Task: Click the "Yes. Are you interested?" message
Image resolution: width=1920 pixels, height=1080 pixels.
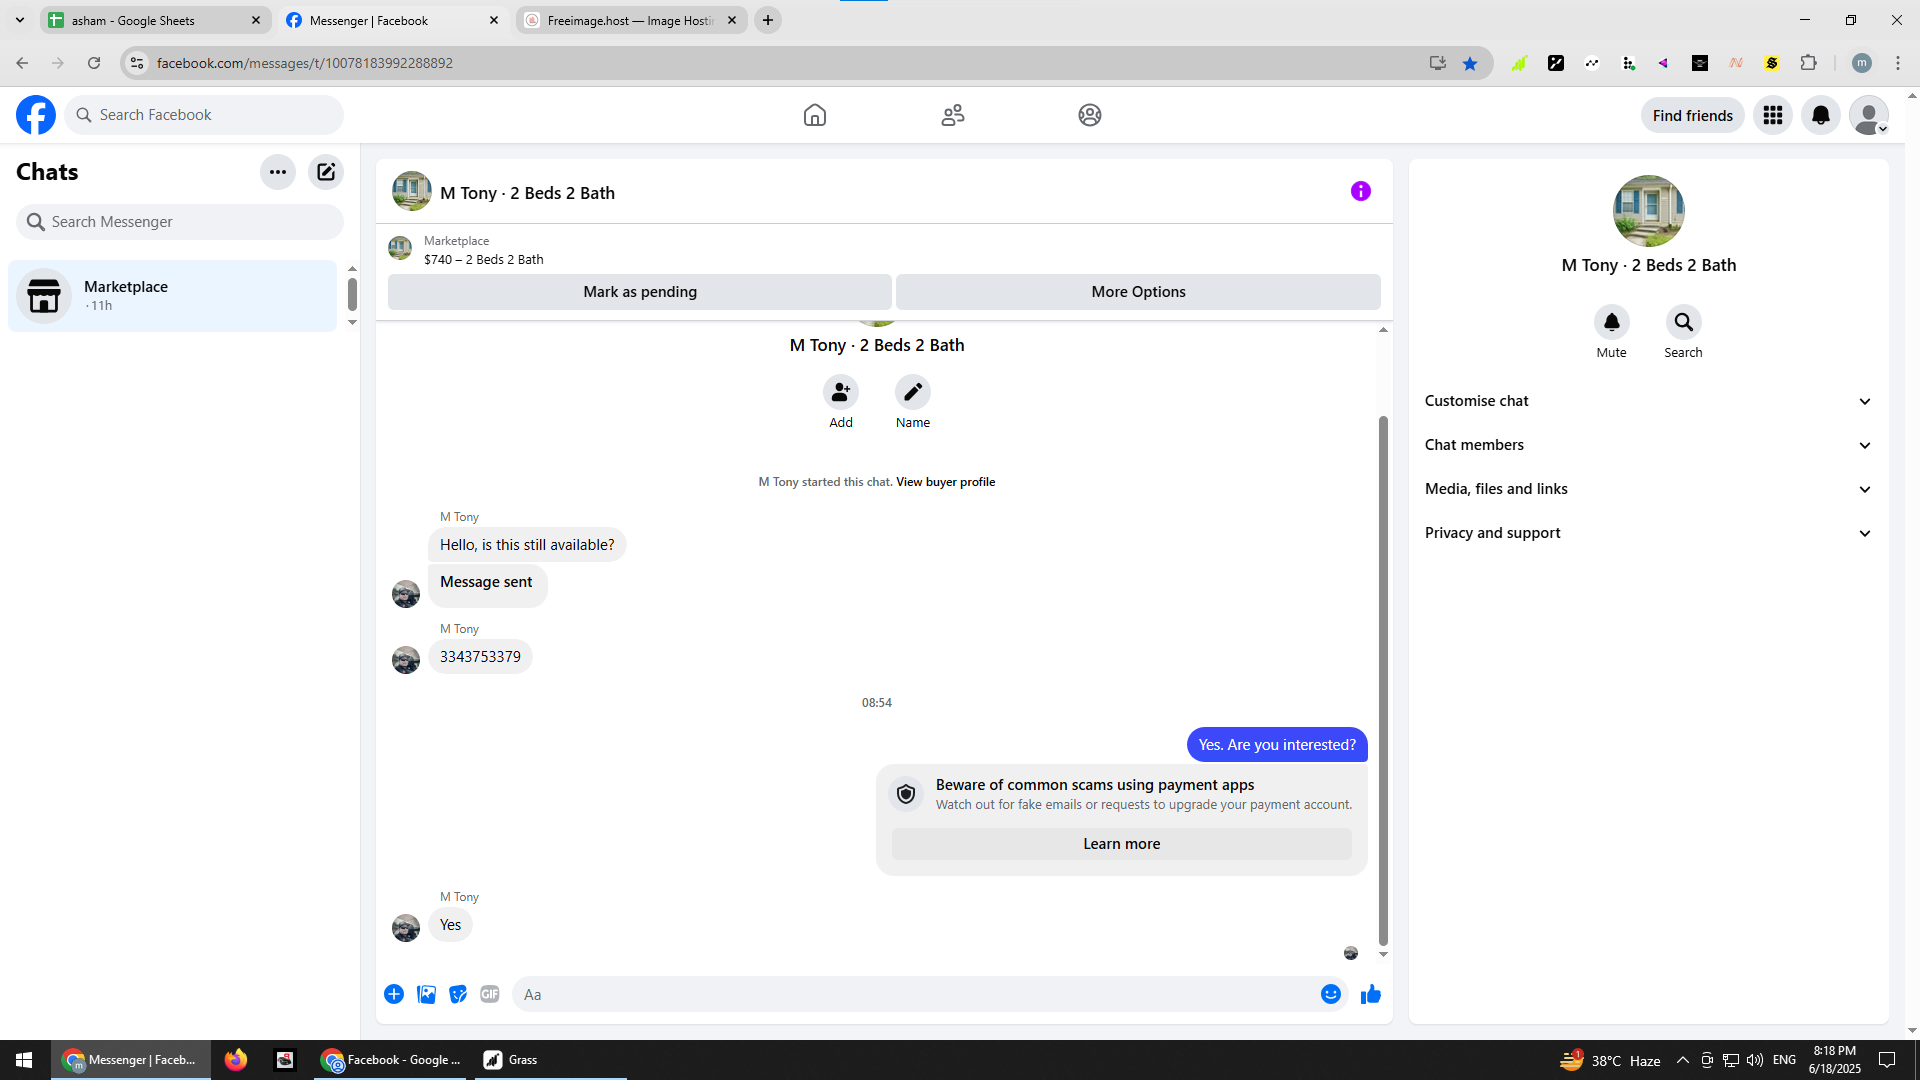Action: point(1277,745)
